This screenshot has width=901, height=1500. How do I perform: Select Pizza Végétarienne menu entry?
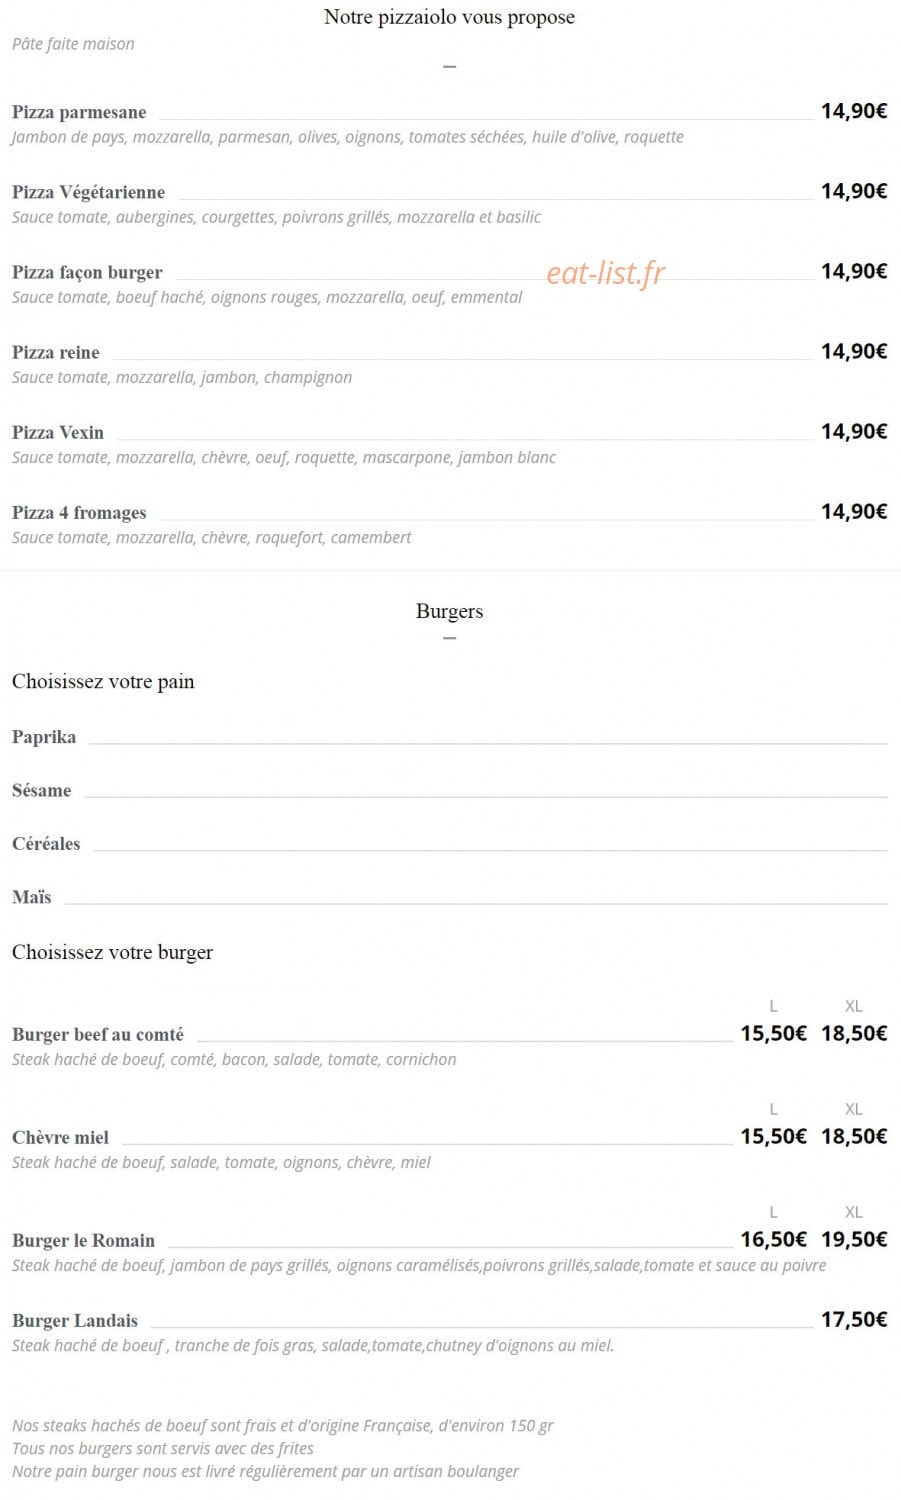pyautogui.click(x=88, y=192)
